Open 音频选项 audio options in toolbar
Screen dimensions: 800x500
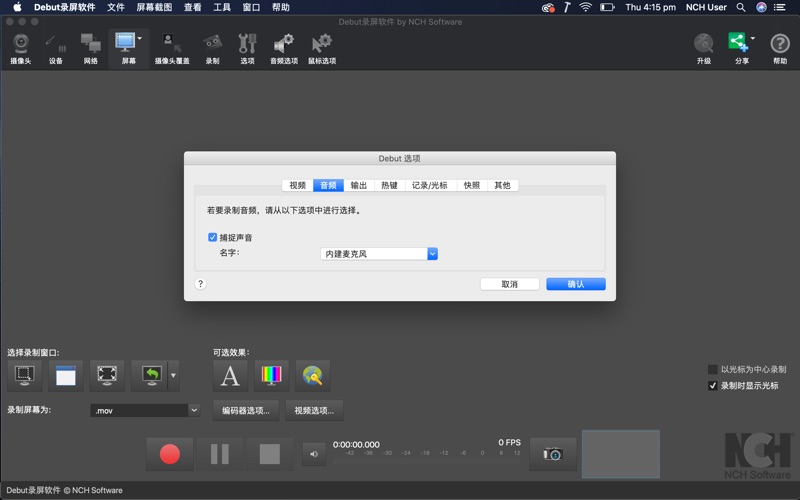point(283,47)
